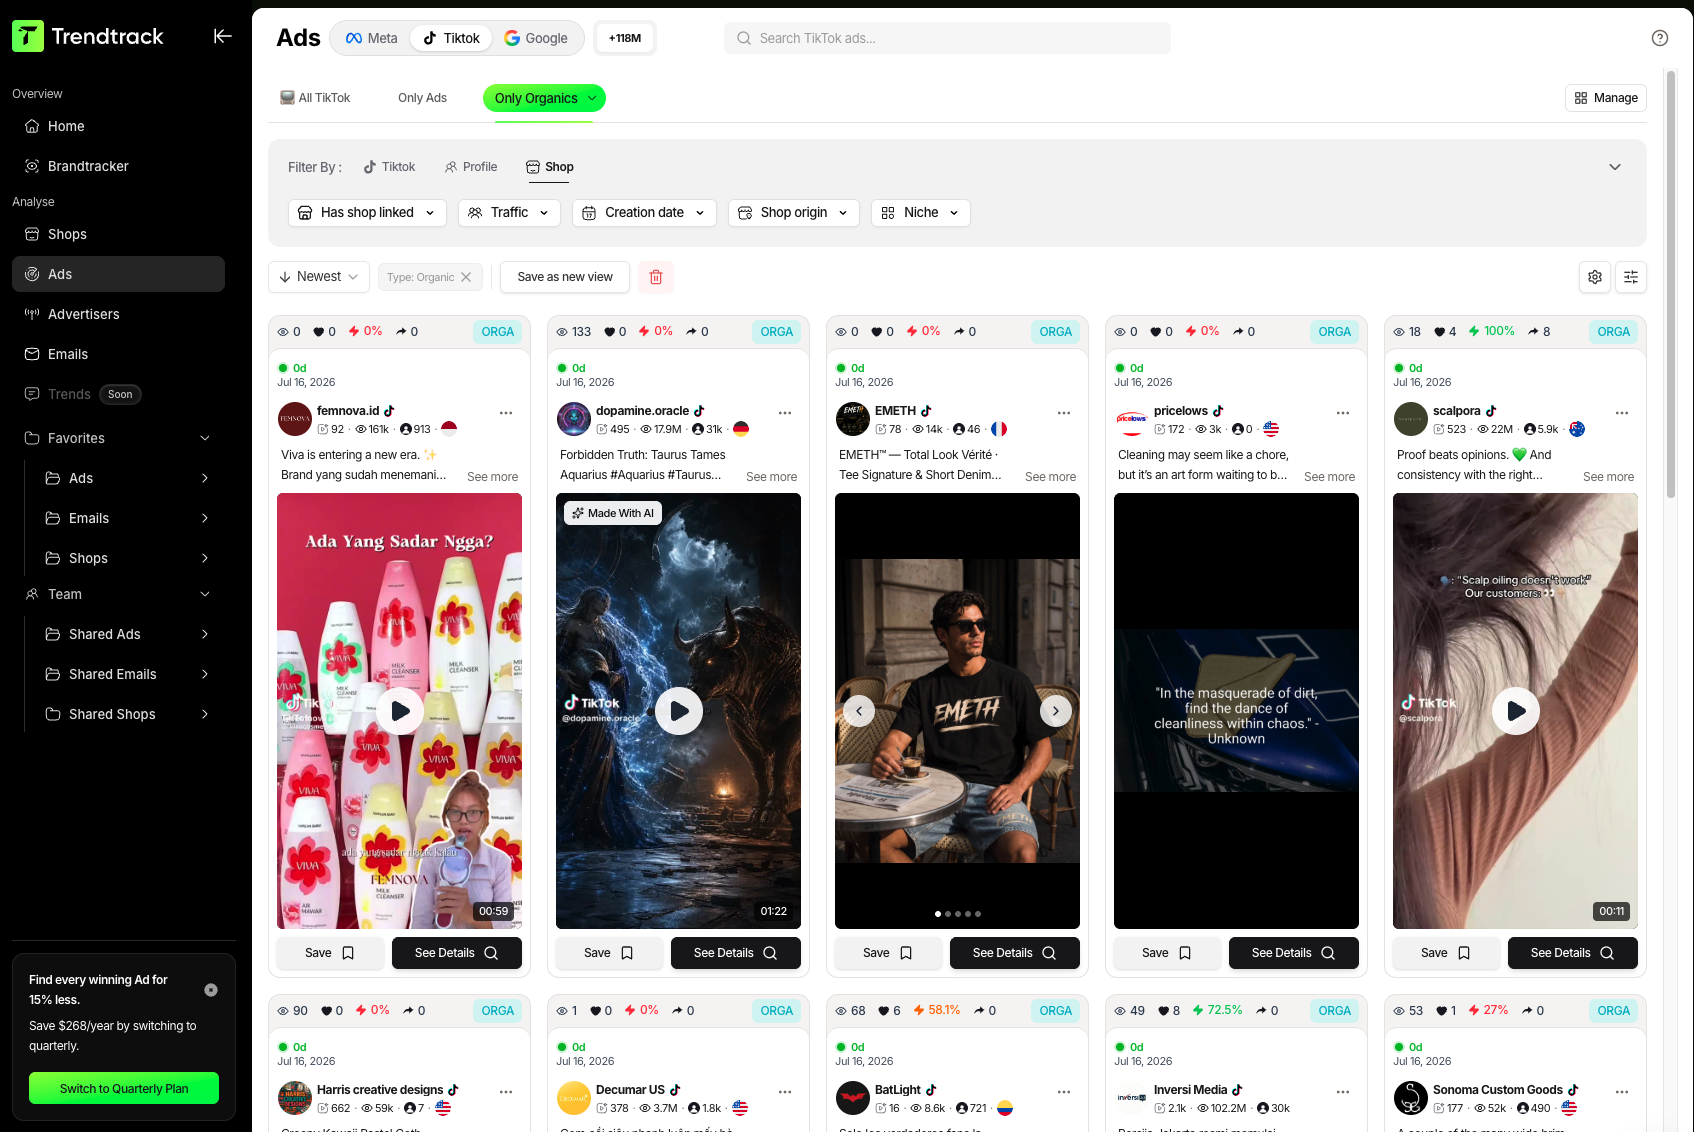
Task: Click the Manage button
Action: pyautogui.click(x=1606, y=98)
